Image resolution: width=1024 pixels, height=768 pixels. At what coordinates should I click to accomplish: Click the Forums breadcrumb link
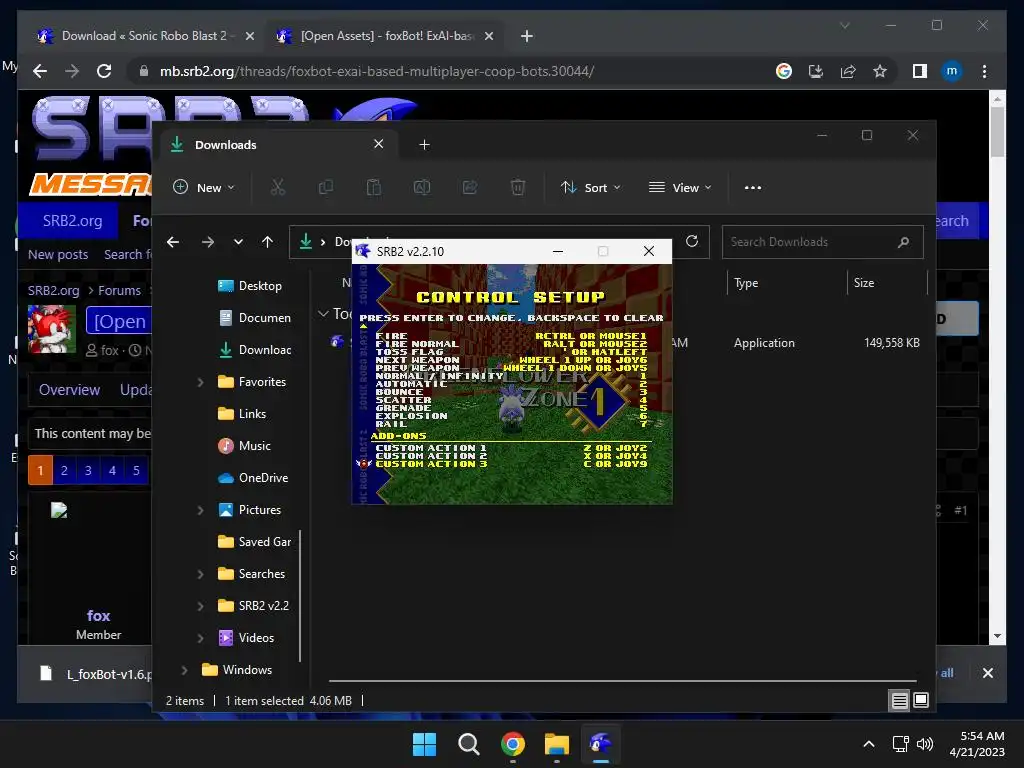pyautogui.click(x=120, y=291)
